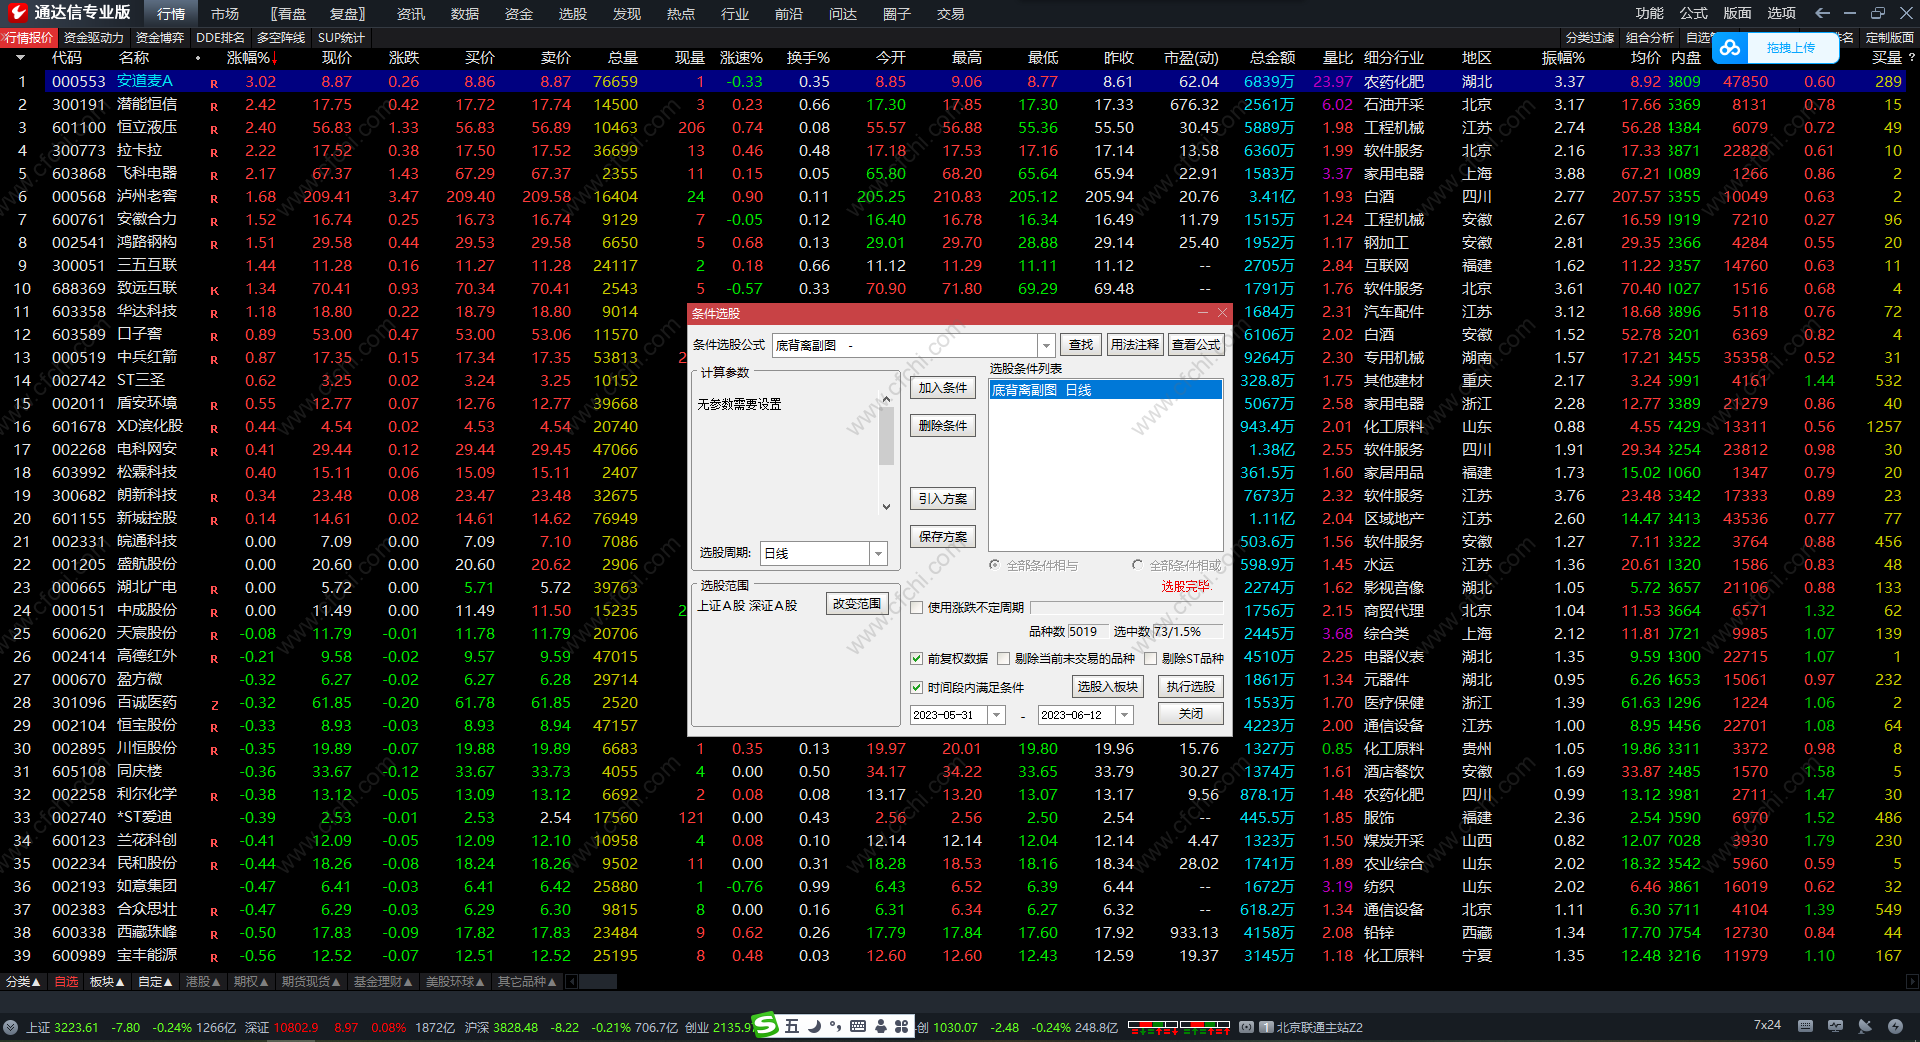Open the 资讯 top menu
Image resolution: width=1920 pixels, height=1042 pixels.
coord(410,14)
